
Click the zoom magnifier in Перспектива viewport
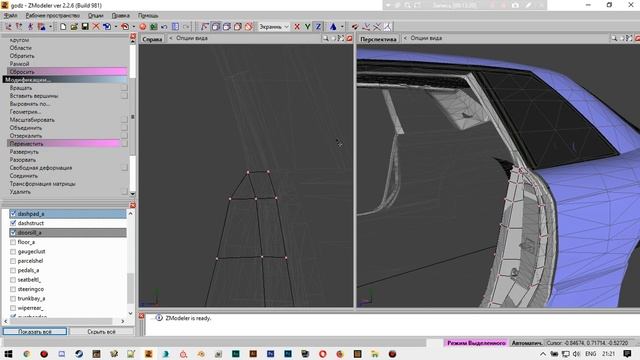(614, 38)
